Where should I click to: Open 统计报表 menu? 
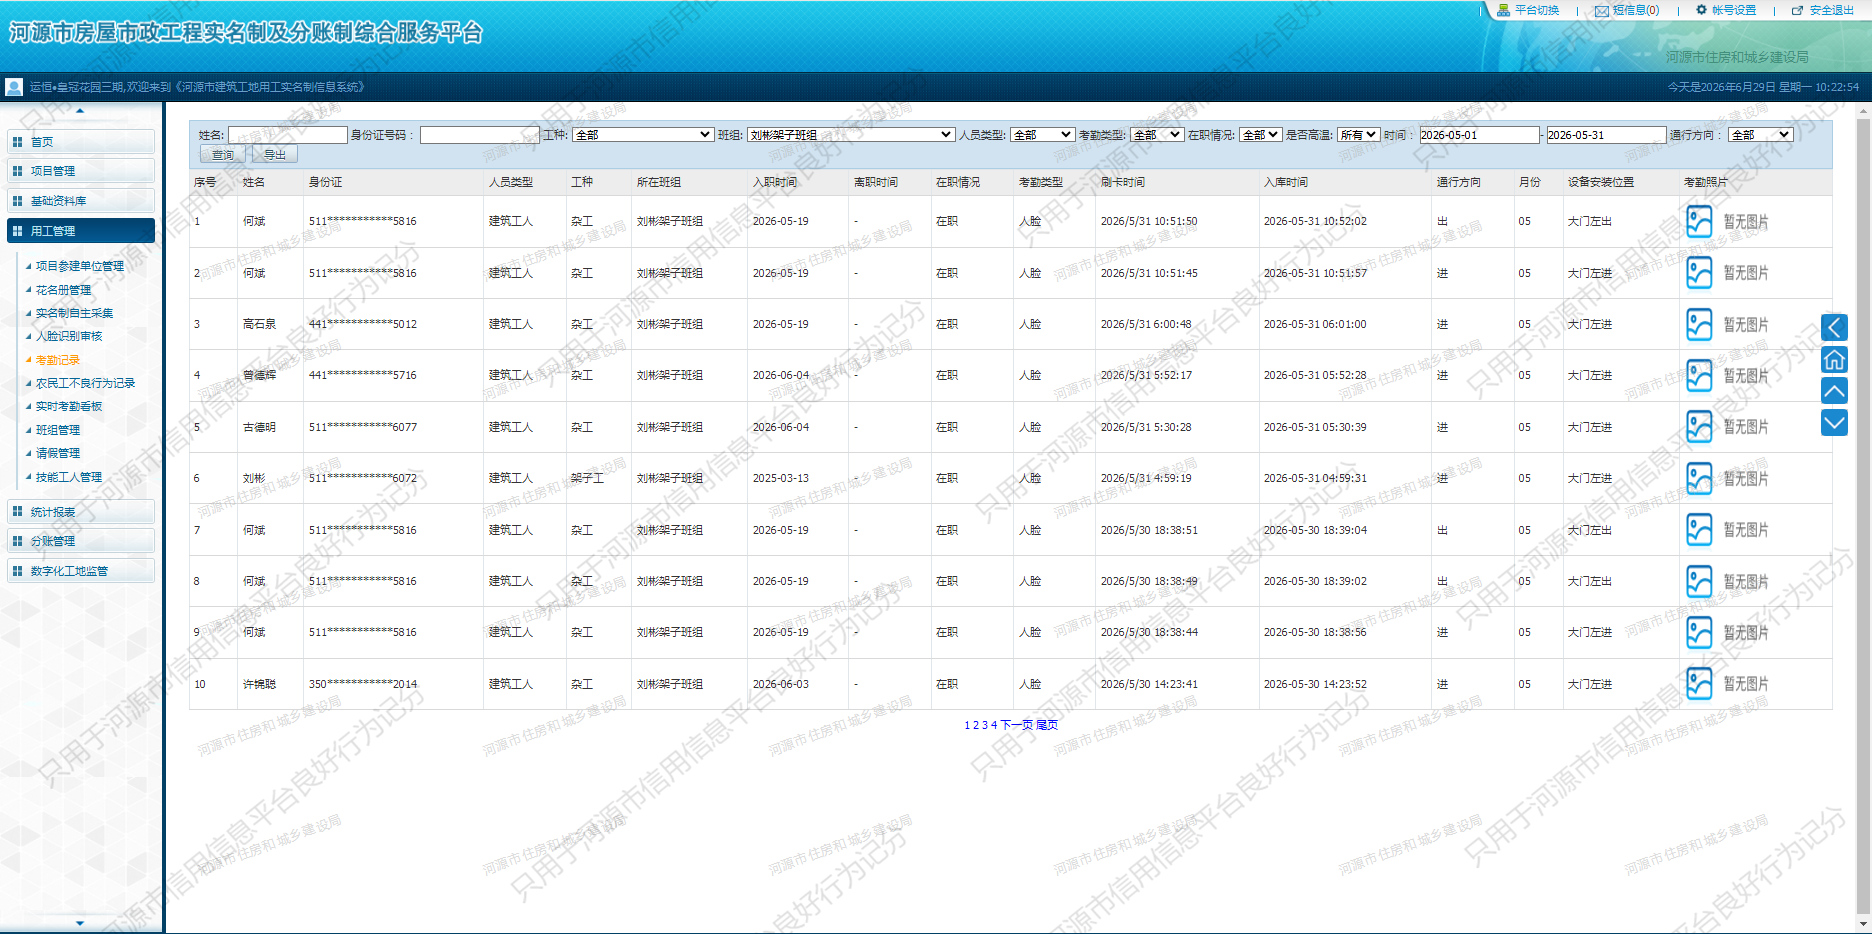[x=81, y=512]
